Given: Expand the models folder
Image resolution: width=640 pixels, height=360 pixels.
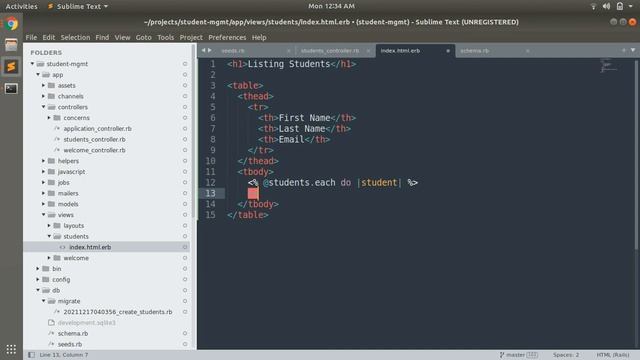Looking at the screenshot, I should point(43,204).
